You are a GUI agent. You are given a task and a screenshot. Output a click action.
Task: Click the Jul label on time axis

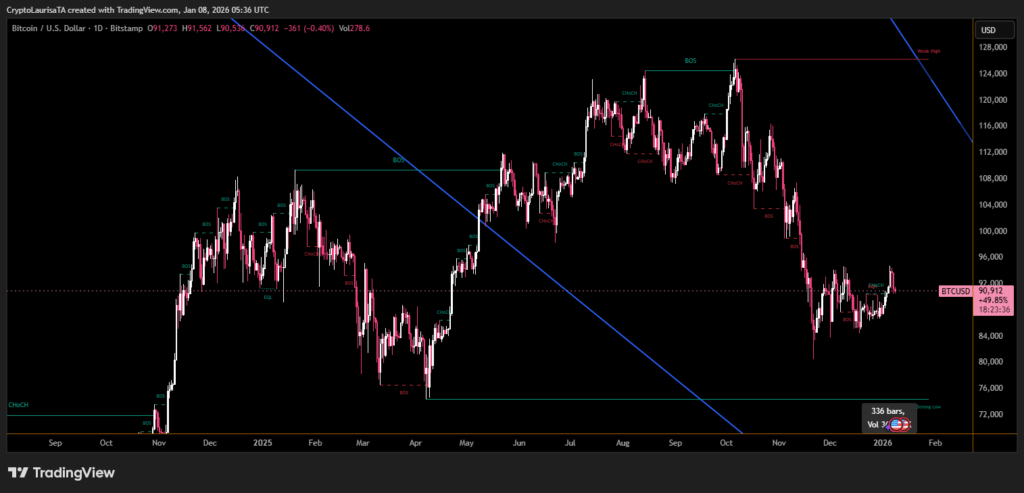[570, 441]
